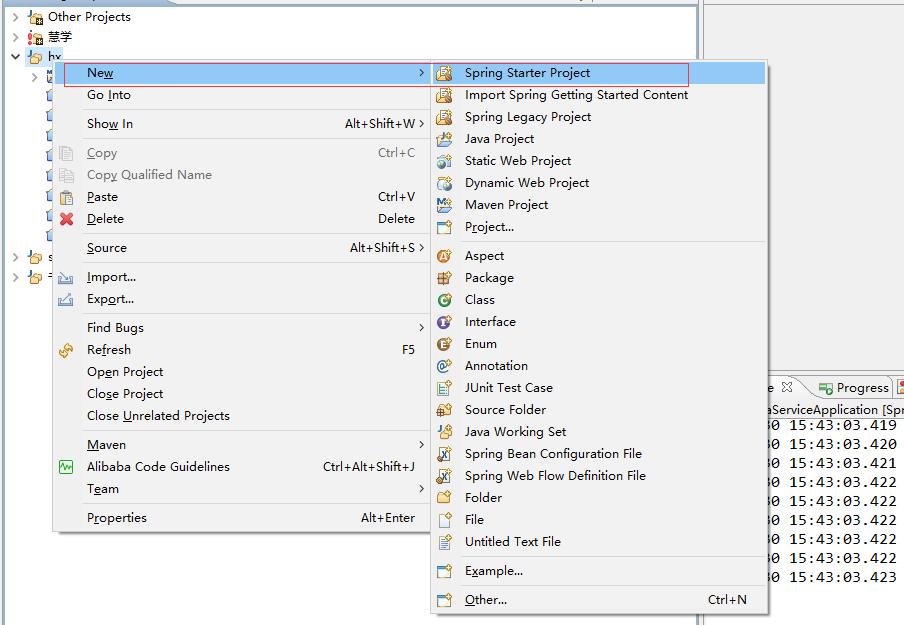Select Copy Qualified Name entry
Screen dimensions: 904x625
pyautogui.click(x=242, y=175)
